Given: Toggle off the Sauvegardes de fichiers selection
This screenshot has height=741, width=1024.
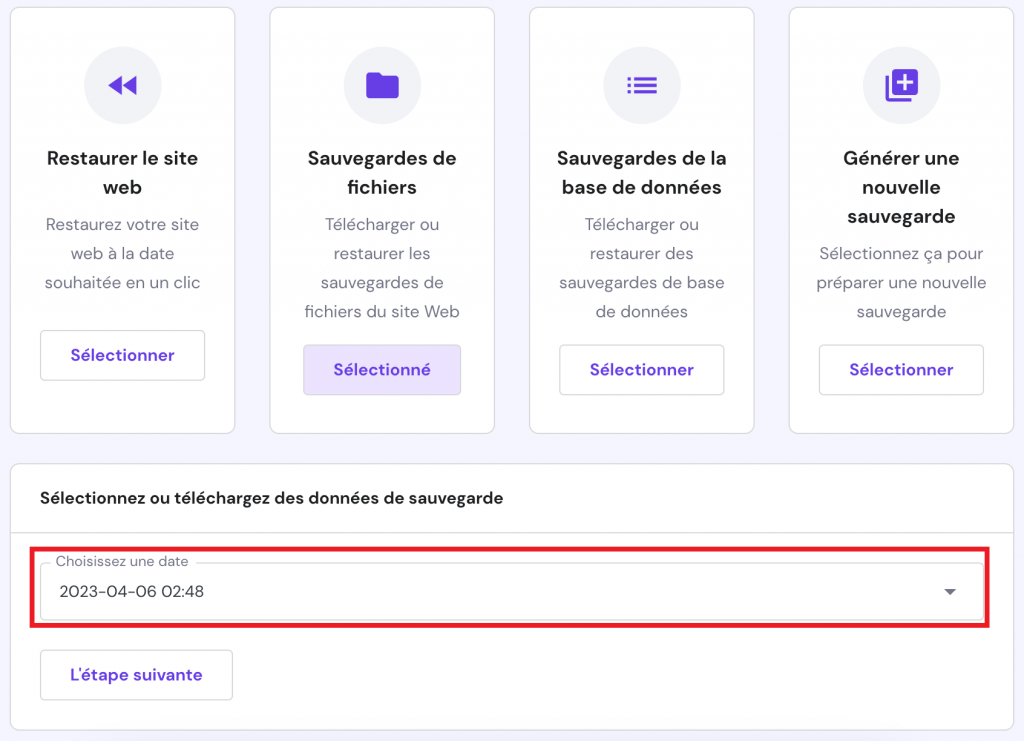Looking at the screenshot, I should 382,369.
